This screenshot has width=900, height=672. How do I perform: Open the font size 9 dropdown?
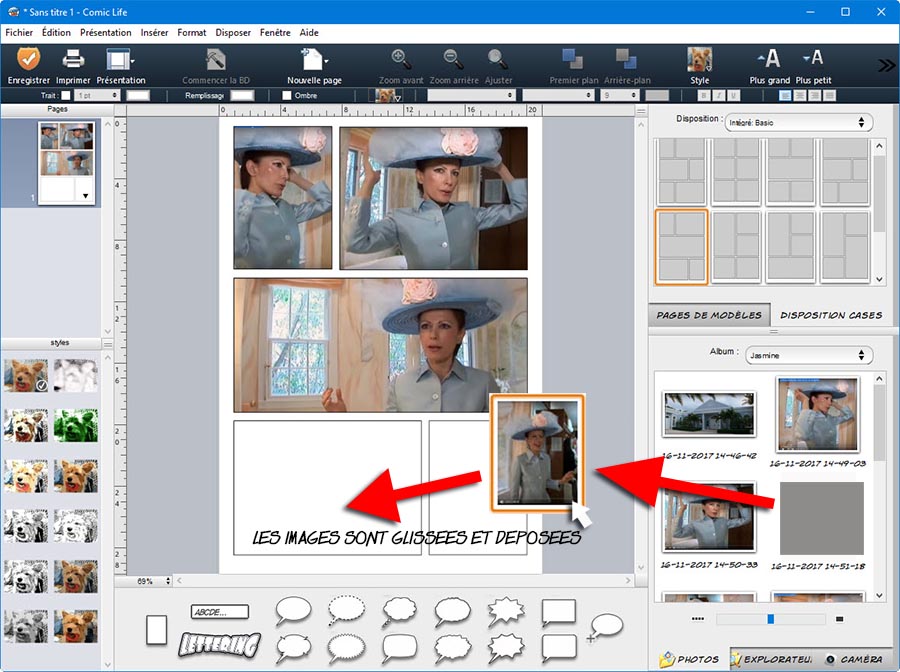pos(620,95)
